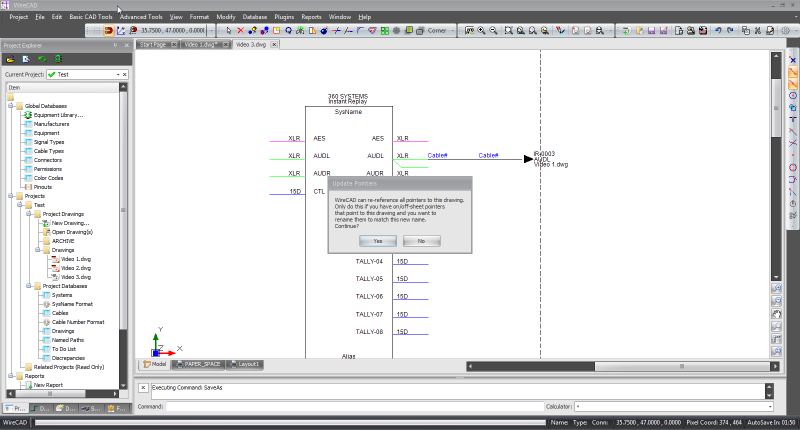
Task: Click the blue bomb explode icon
Action: pyautogui.click(x=324, y=31)
